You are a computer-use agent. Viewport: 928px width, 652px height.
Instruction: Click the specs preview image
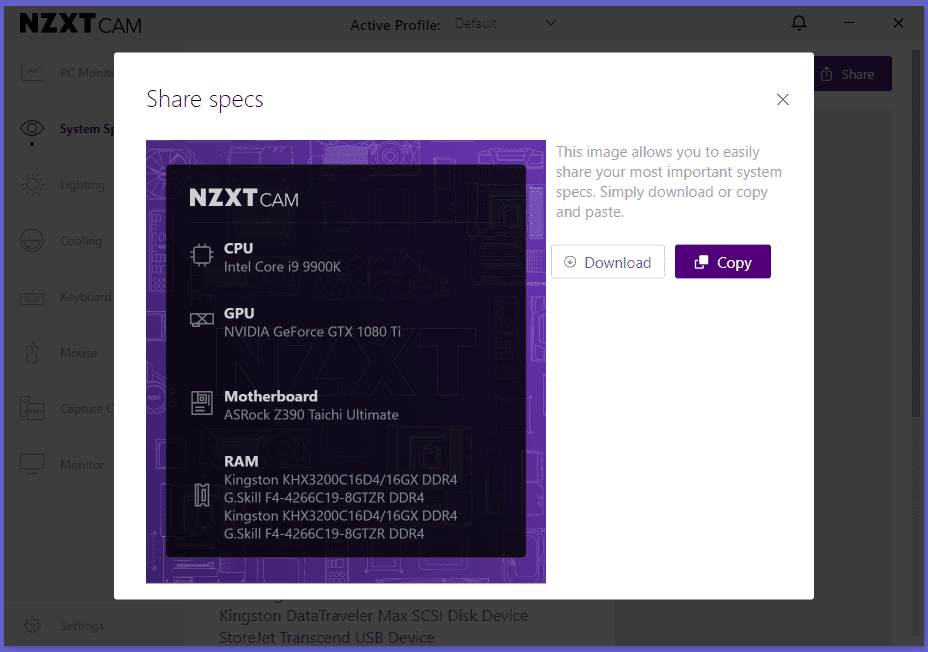tap(346, 361)
